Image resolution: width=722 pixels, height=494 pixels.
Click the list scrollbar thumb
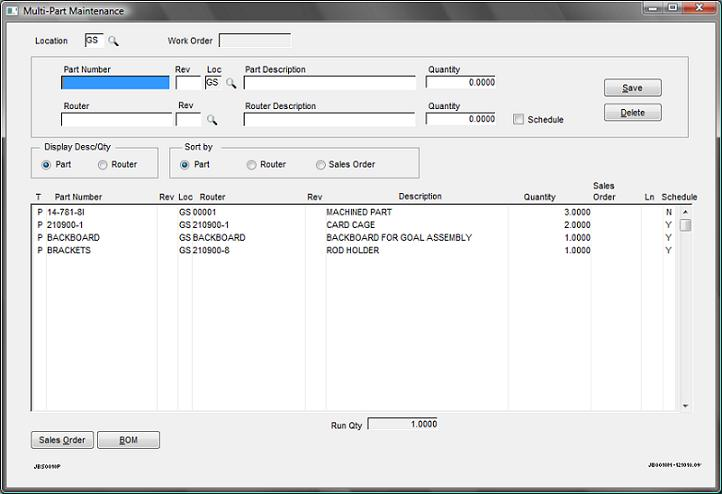[686, 225]
